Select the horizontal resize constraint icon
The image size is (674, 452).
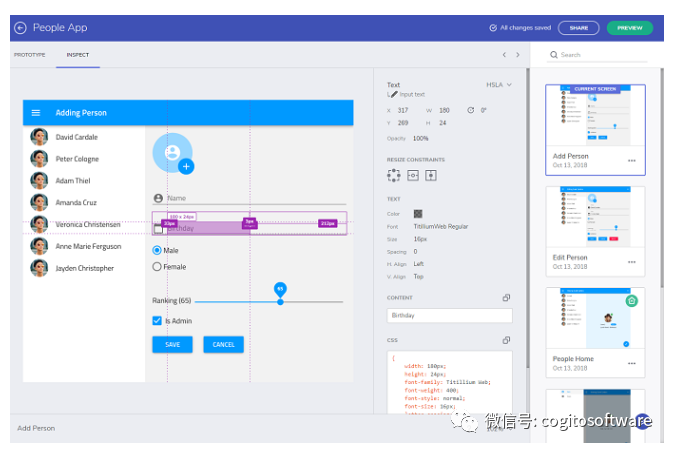(x=413, y=175)
